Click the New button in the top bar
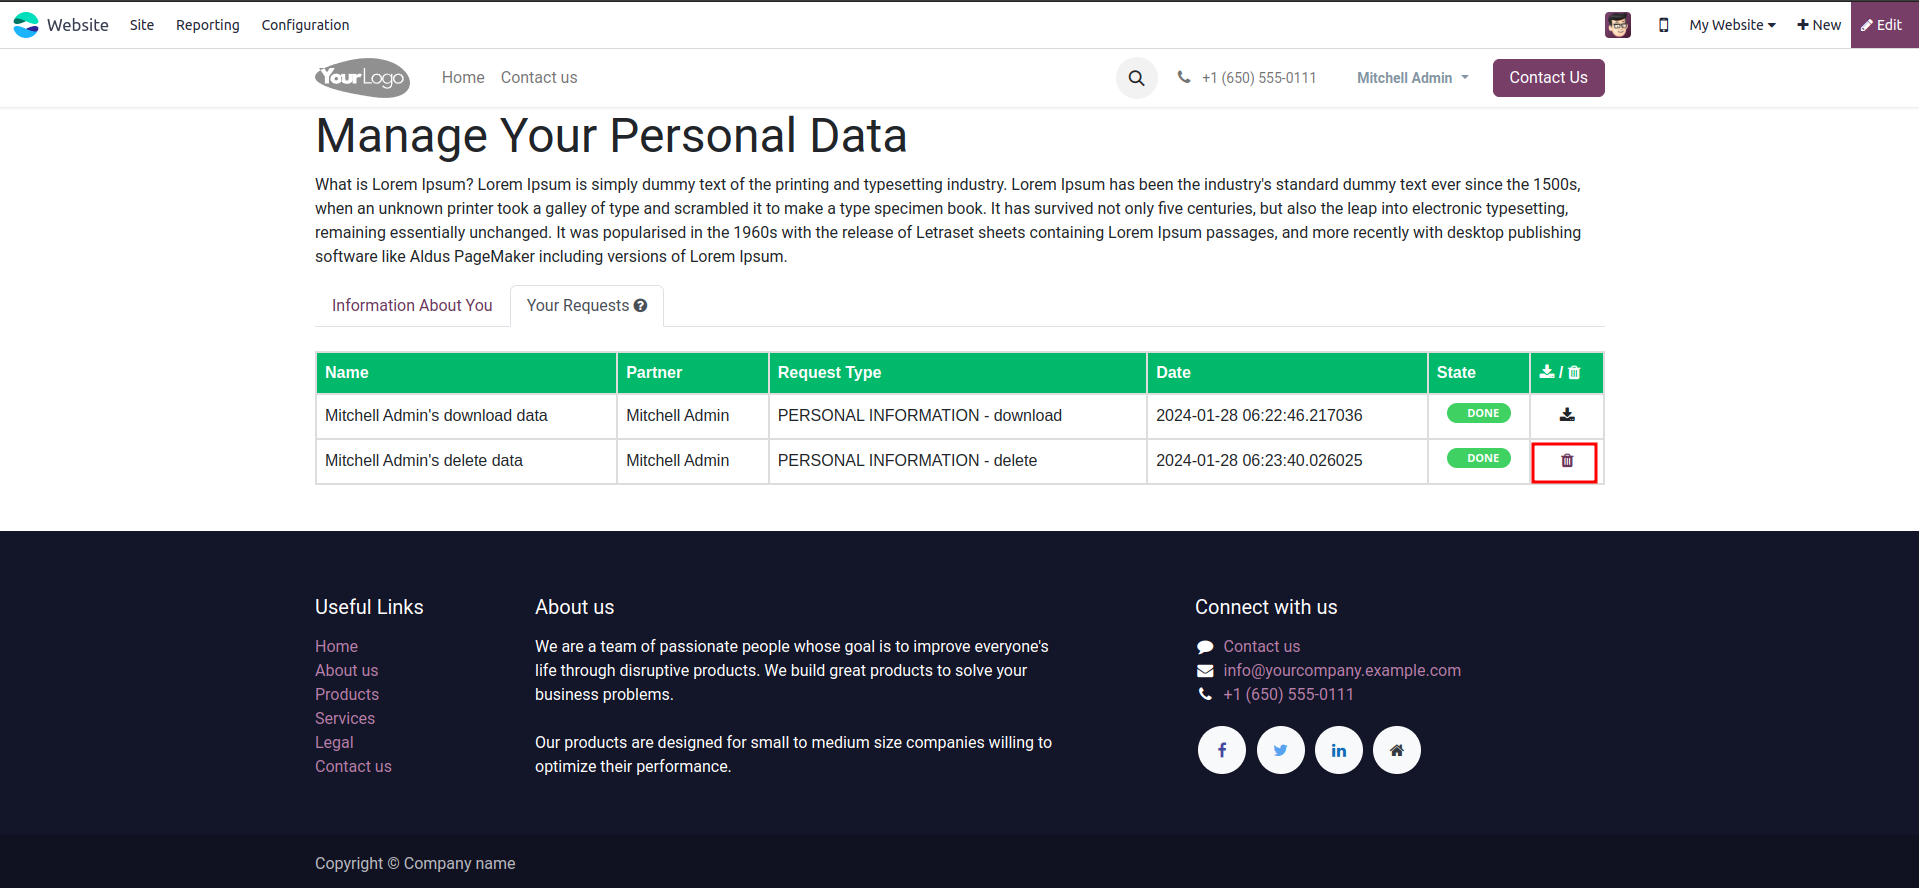 tap(1818, 25)
